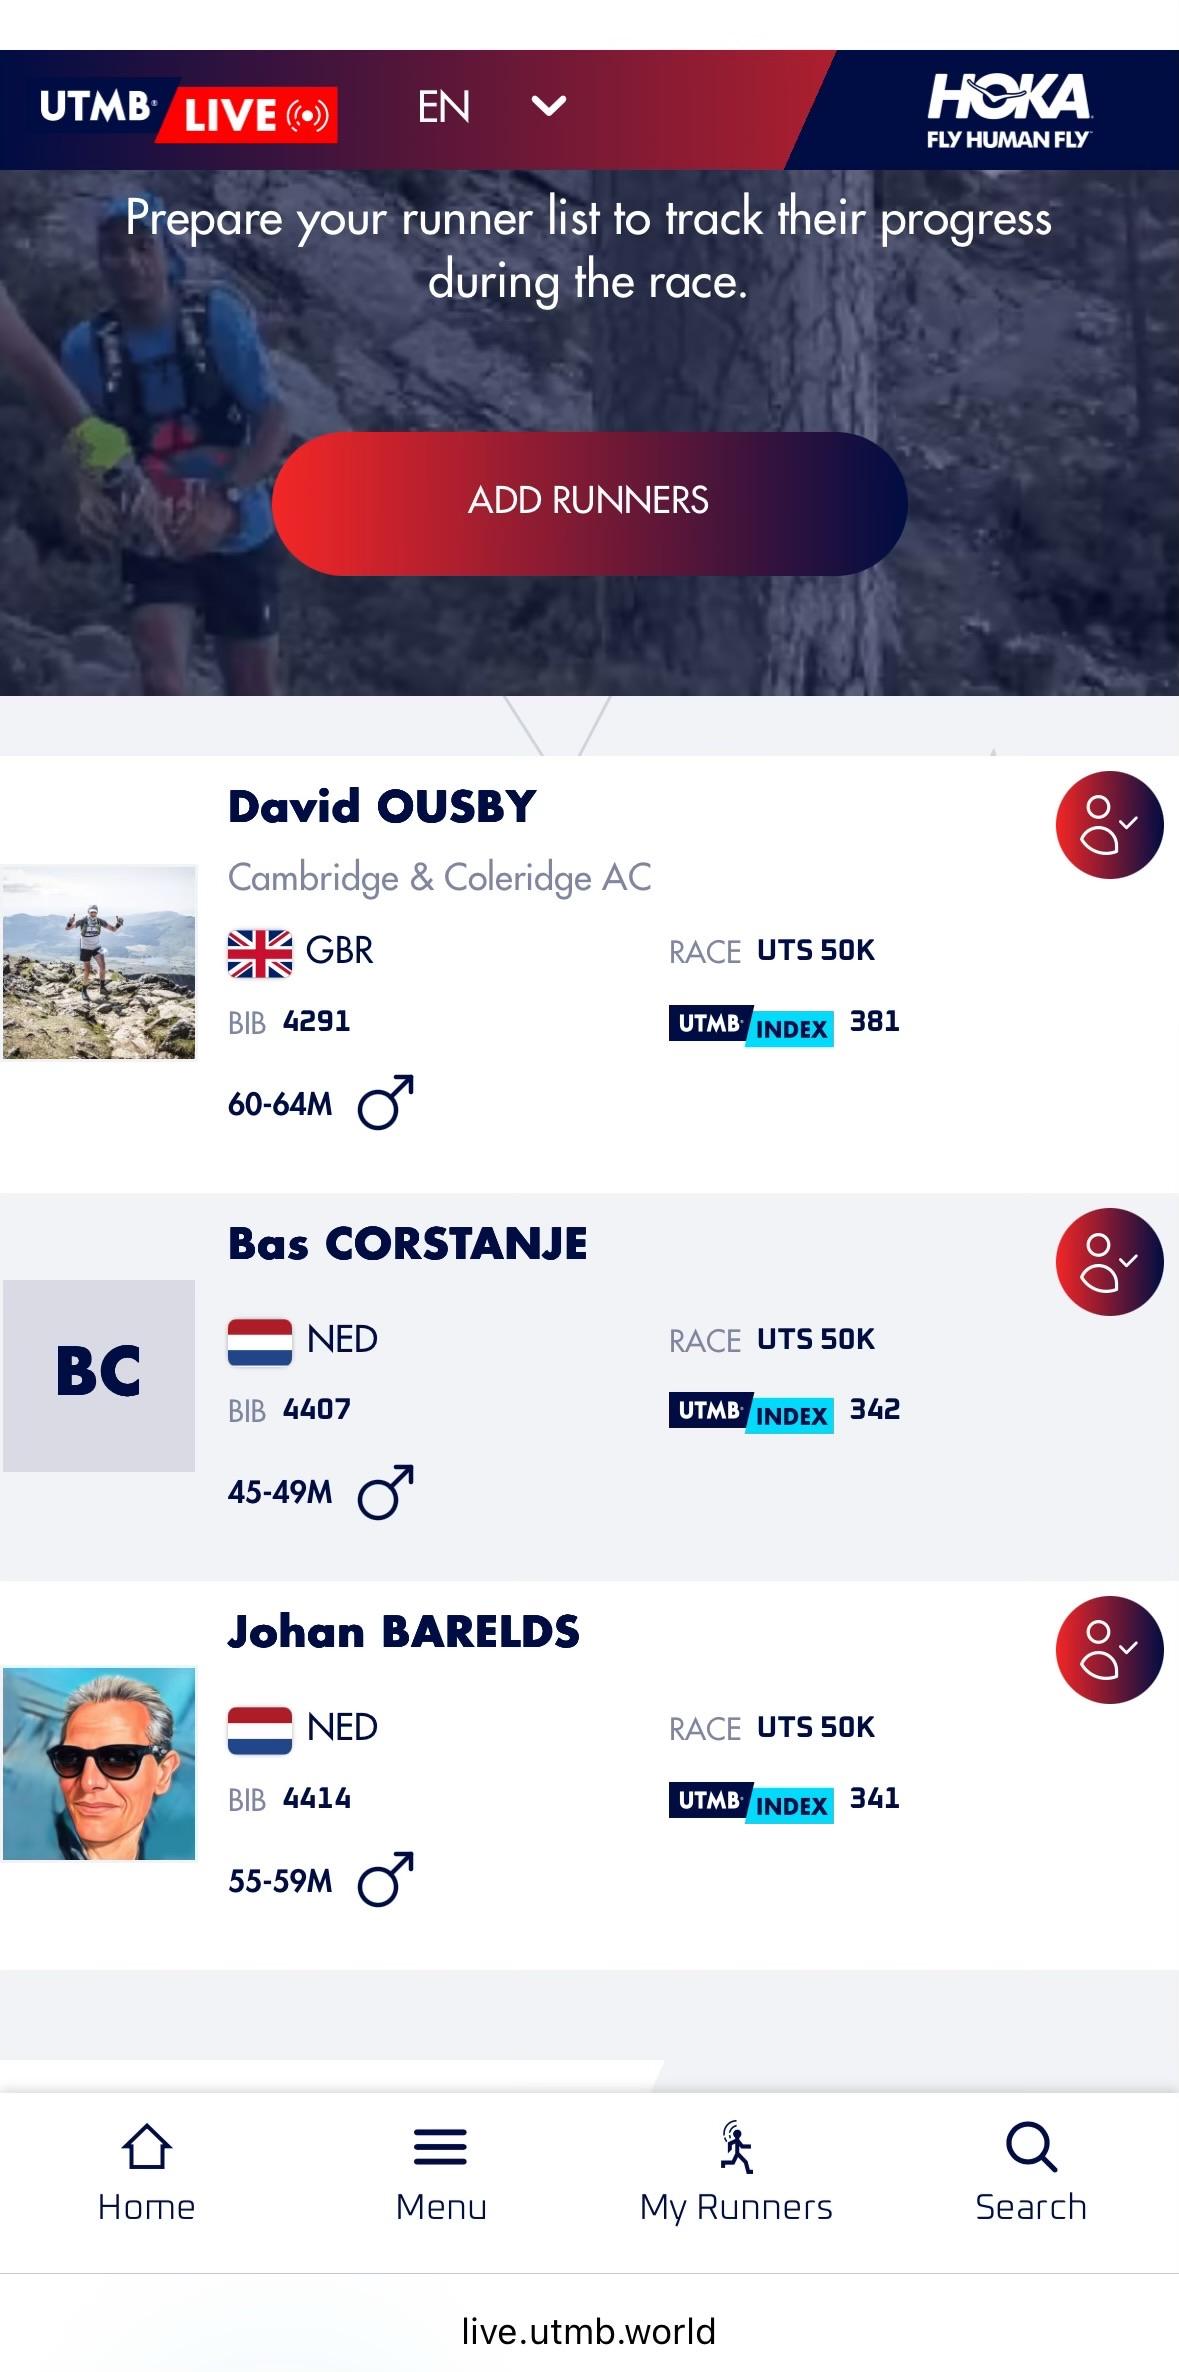Toggle follow status for Johan BARELDS
This screenshot has width=1179, height=2372.
point(1109,1649)
